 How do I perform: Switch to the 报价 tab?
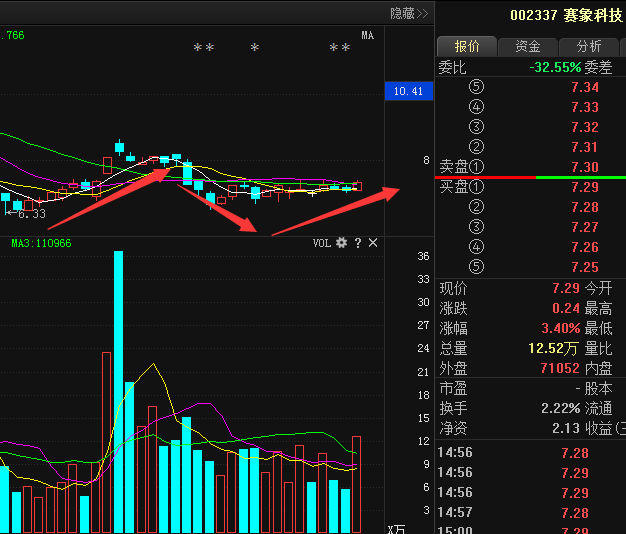click(x=467, y=46)
